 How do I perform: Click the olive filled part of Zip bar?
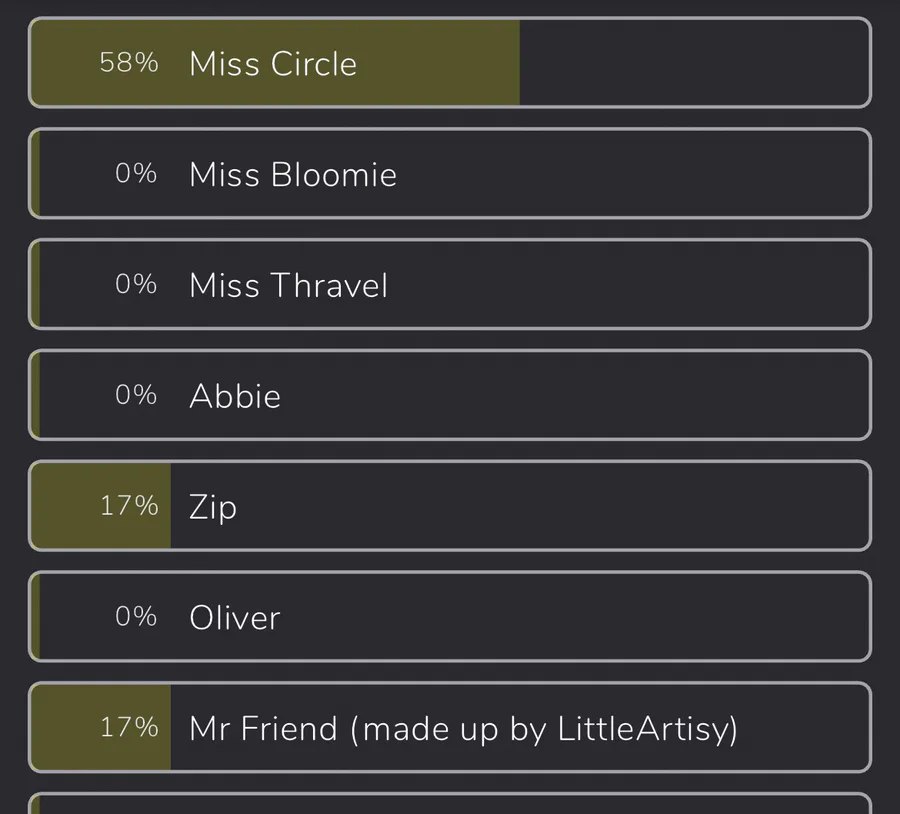coord(101,506)
